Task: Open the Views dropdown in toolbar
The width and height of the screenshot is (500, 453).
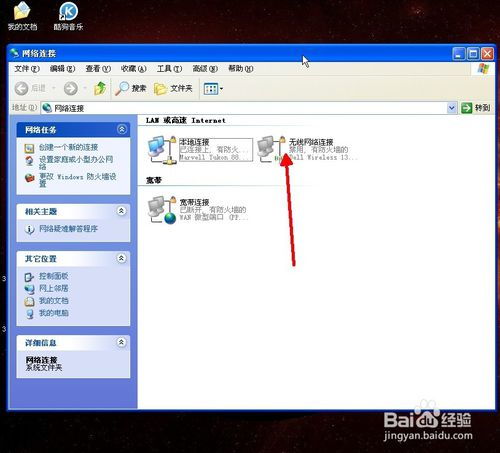Action: pyautogui.click(x=213, y=89)
